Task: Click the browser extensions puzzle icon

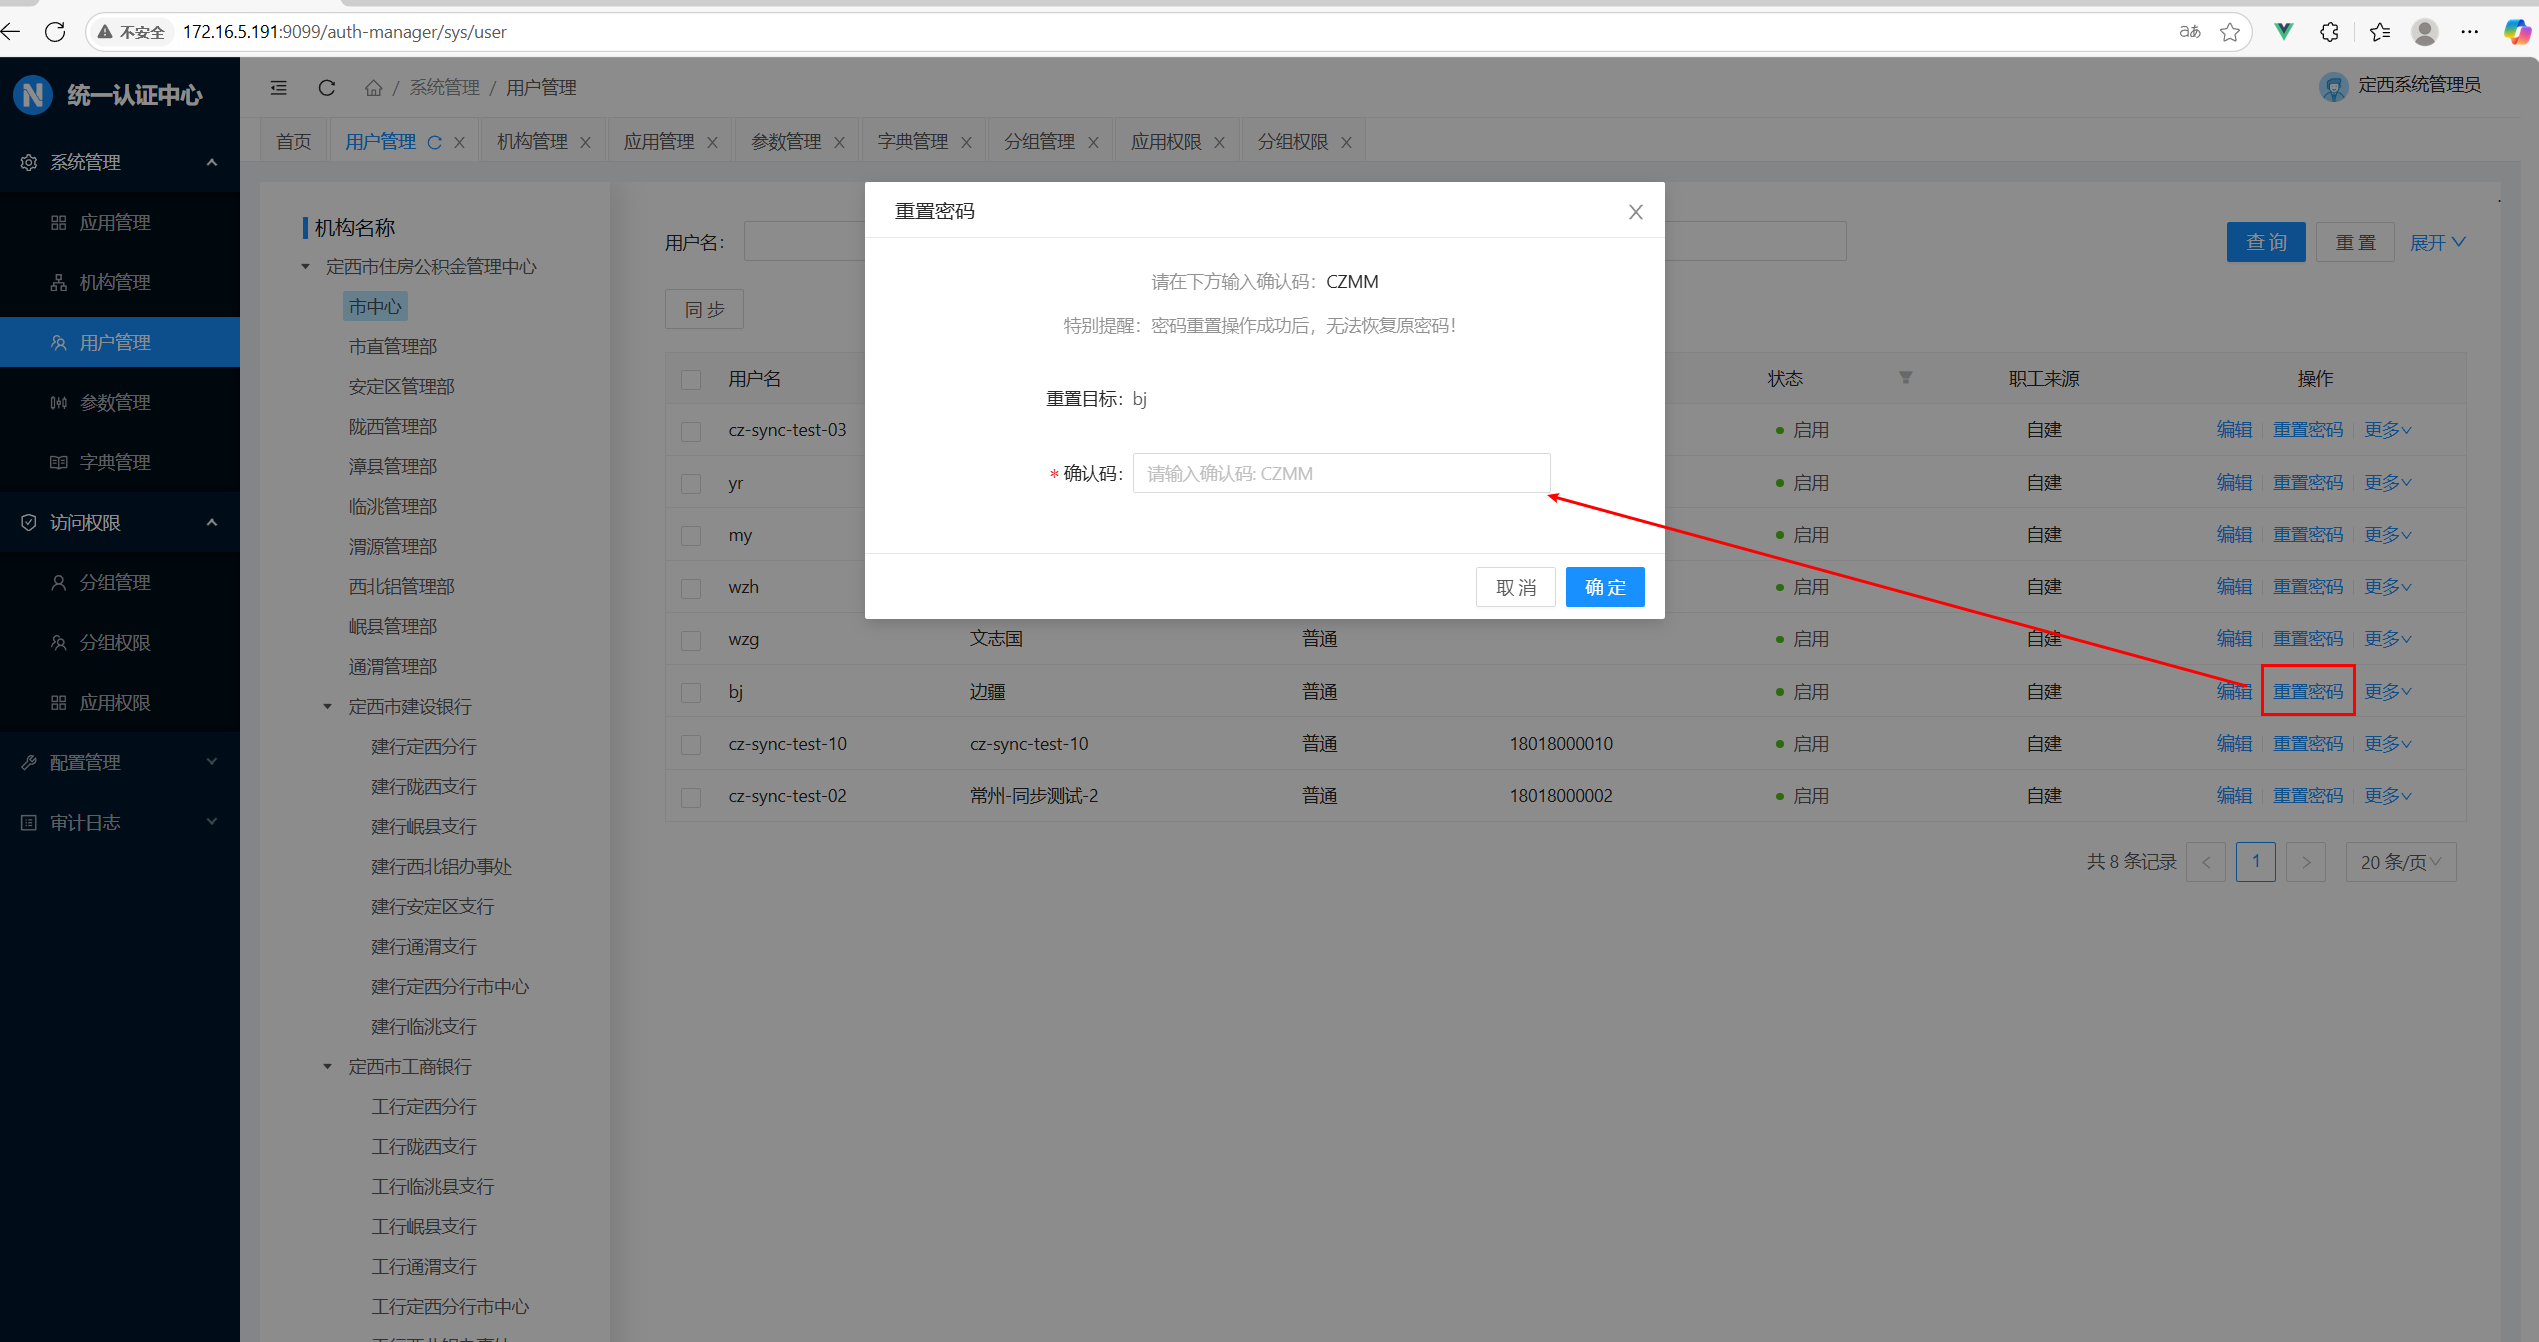Action: [2329, 32]
